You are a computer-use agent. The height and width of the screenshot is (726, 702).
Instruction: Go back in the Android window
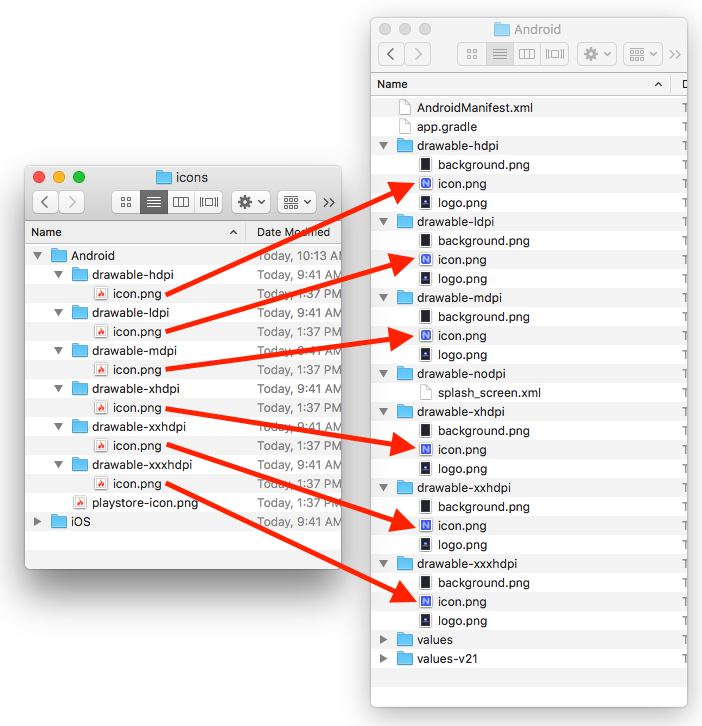point(391,54)
